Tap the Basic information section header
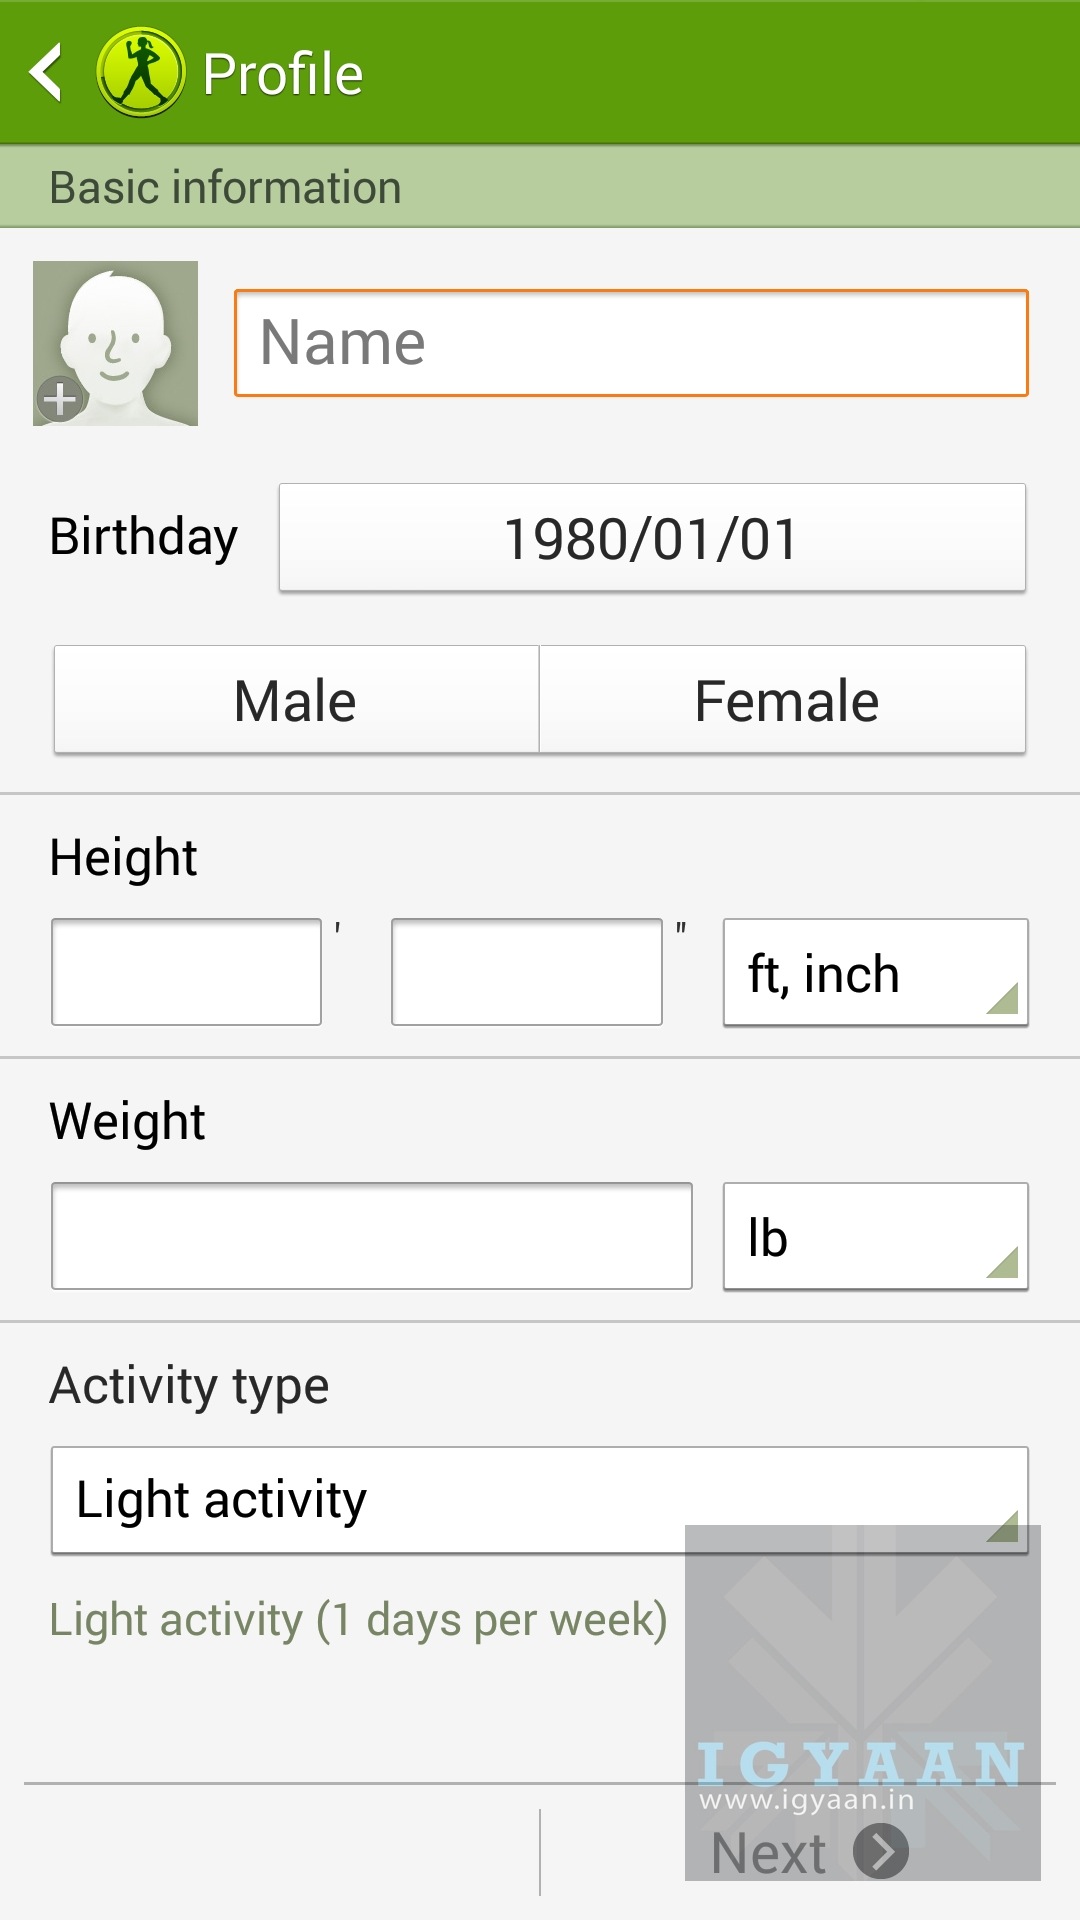The image size is (1080, 1920). click(x=225, y=188)
